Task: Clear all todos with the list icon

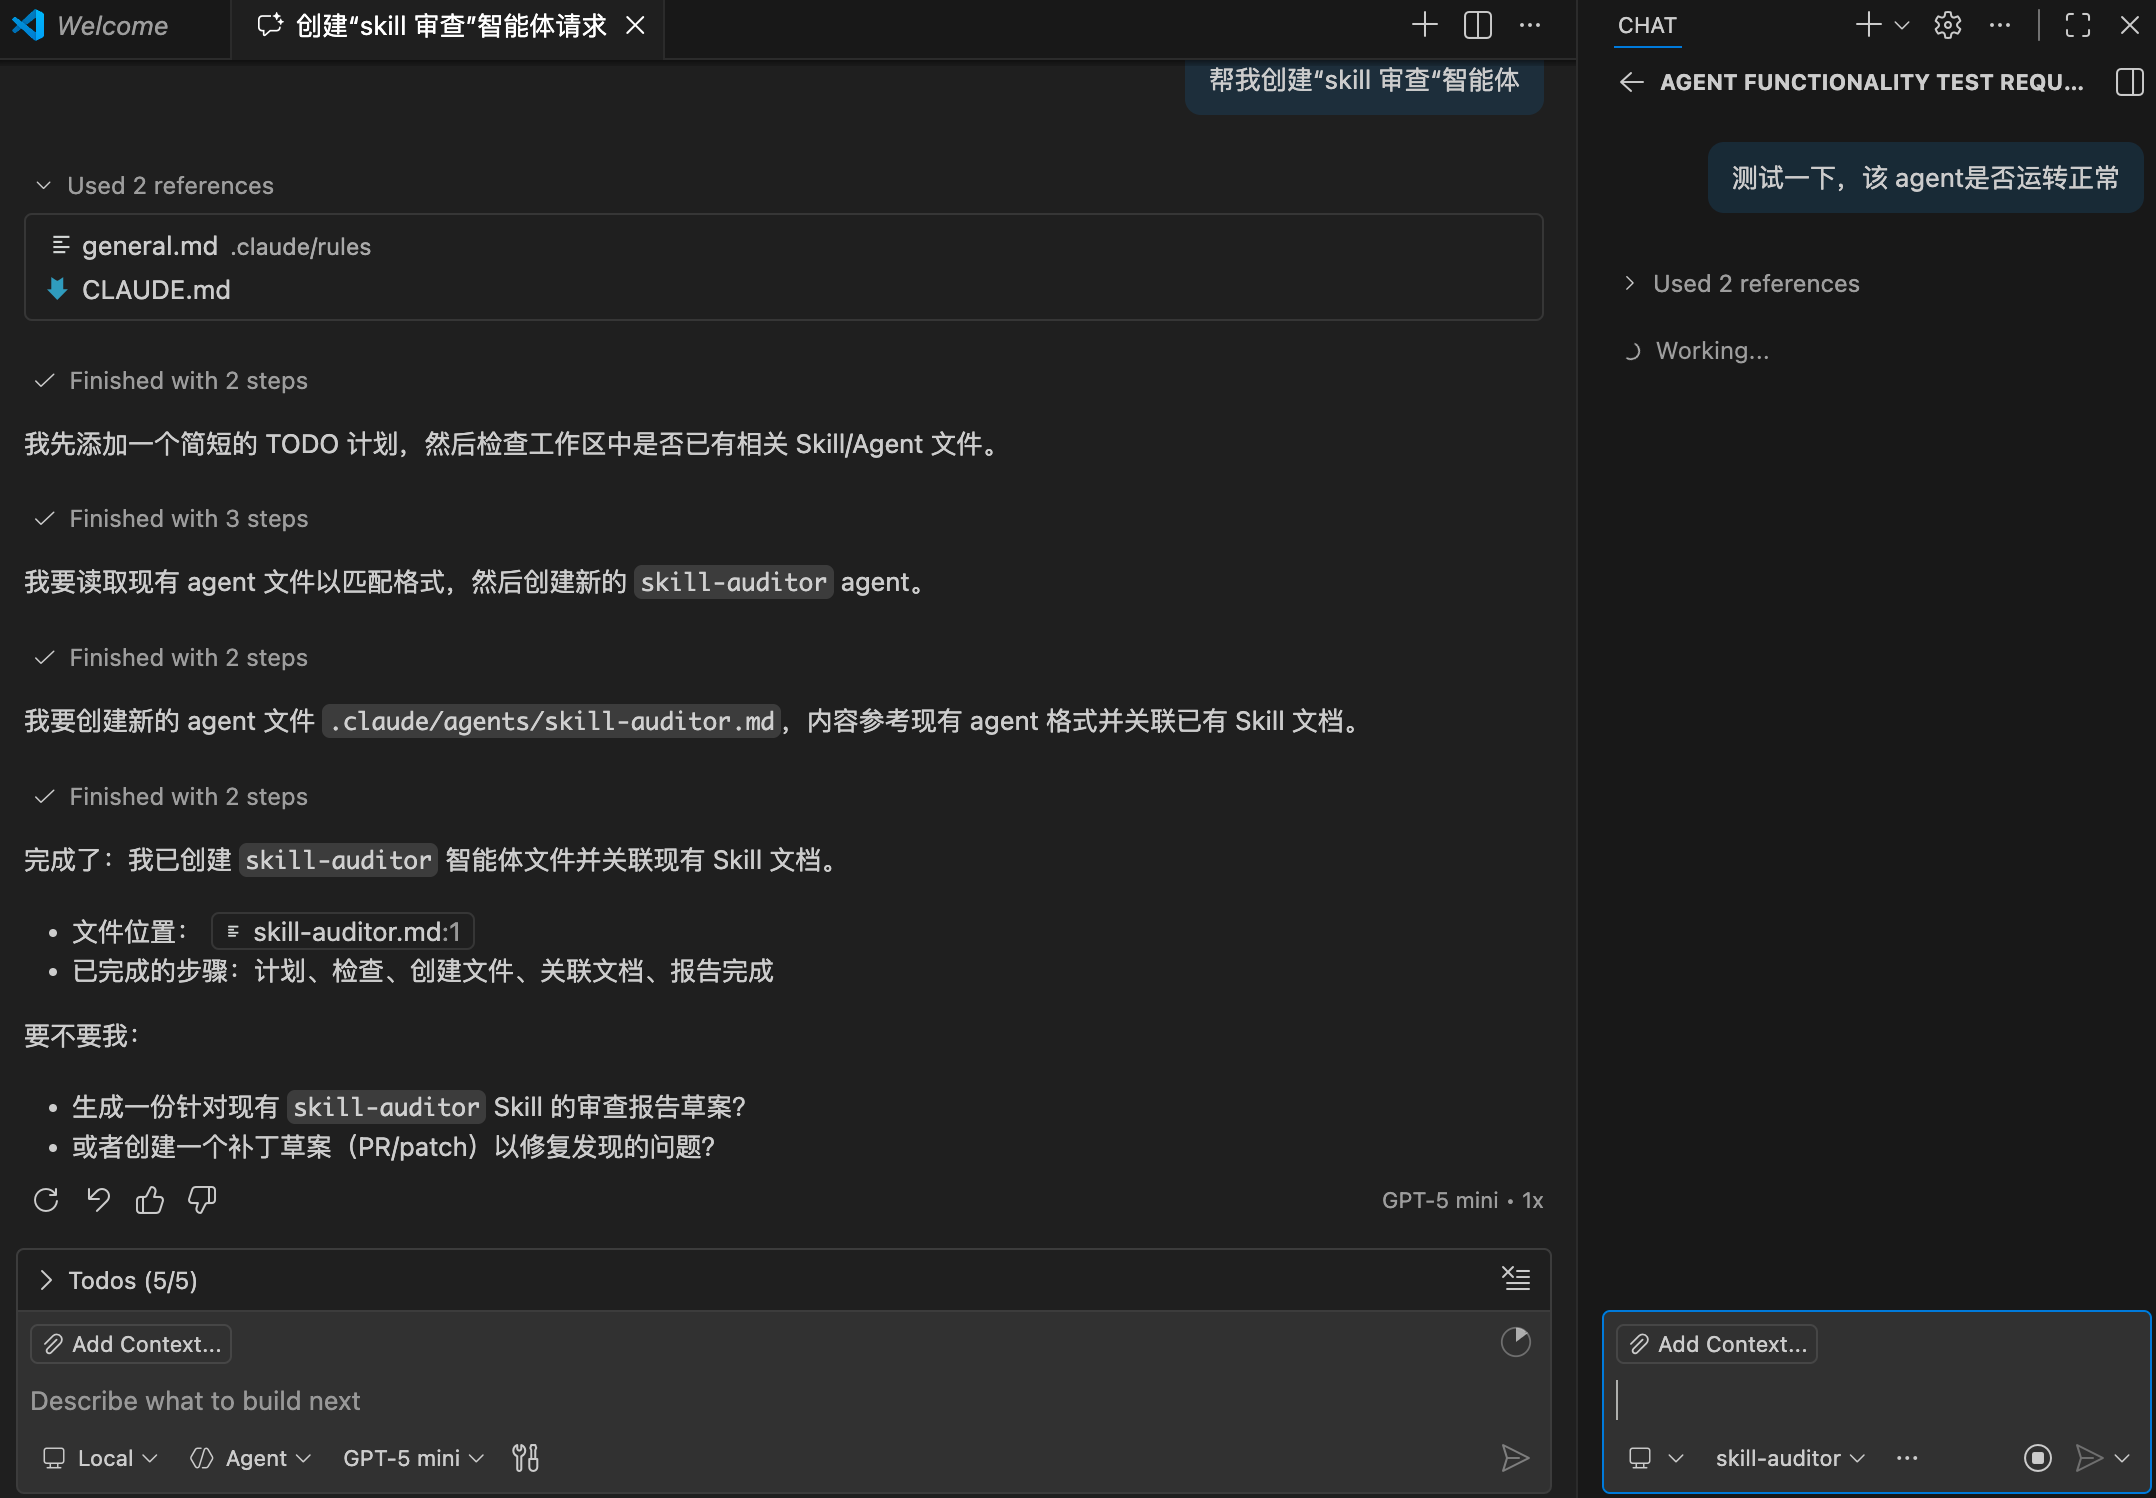Action: pyautogui.click(x=1516, y=1278)
